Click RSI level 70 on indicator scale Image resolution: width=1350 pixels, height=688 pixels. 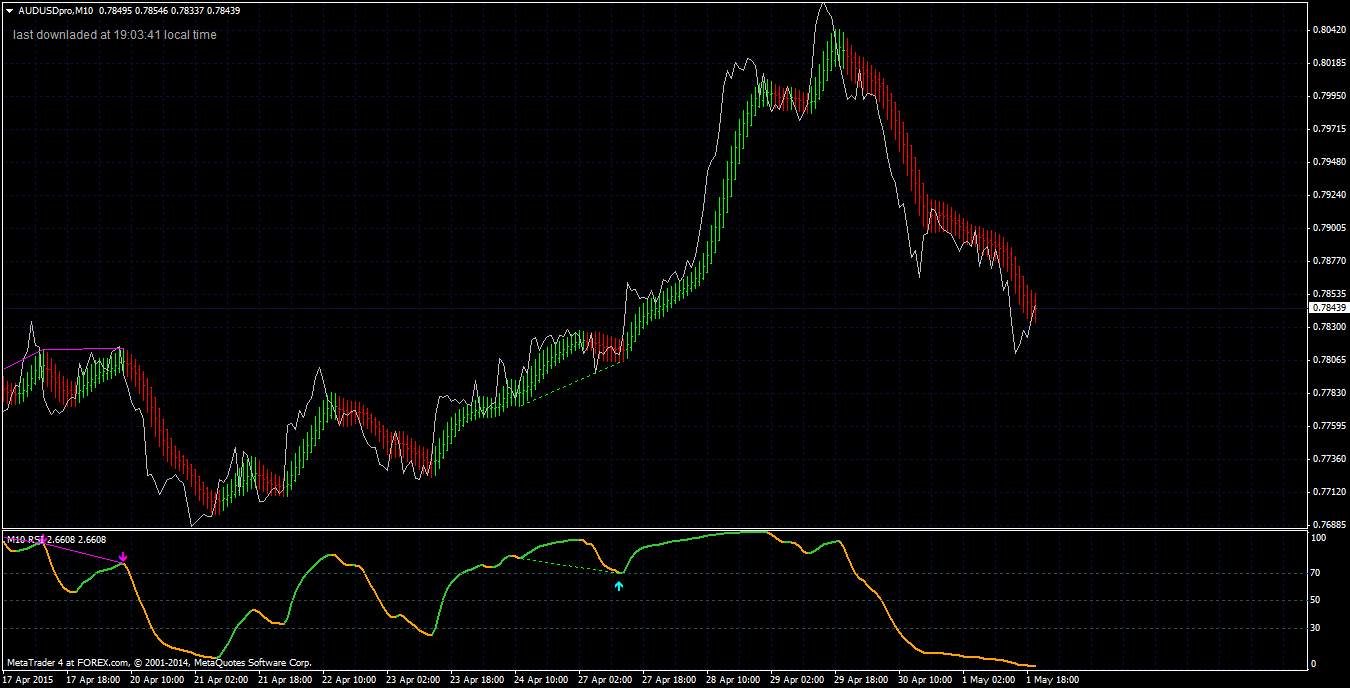point(1316,573)
